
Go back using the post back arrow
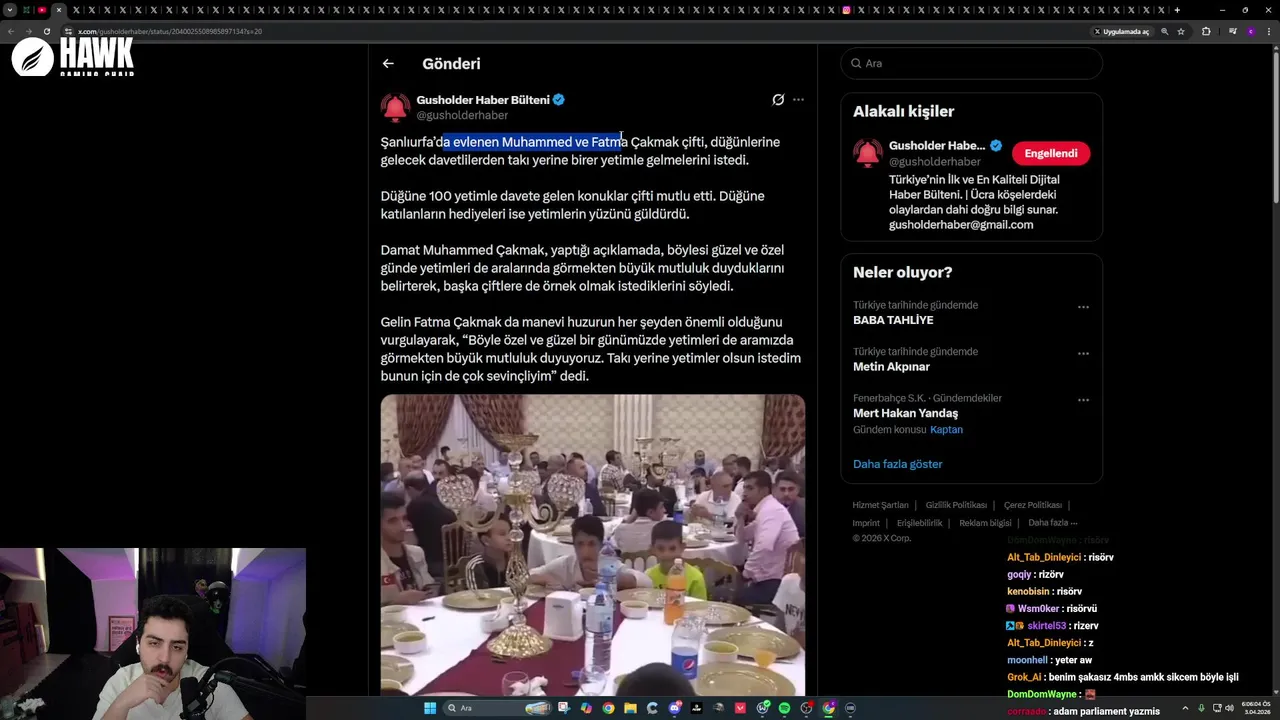point(388,63)
